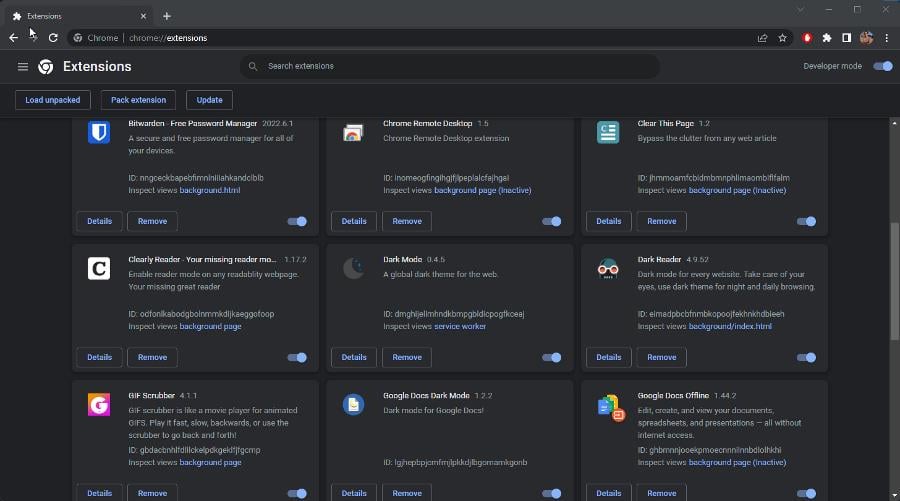
Task: Click the GIF Scrubber G icon
Action: pos(99,405)
